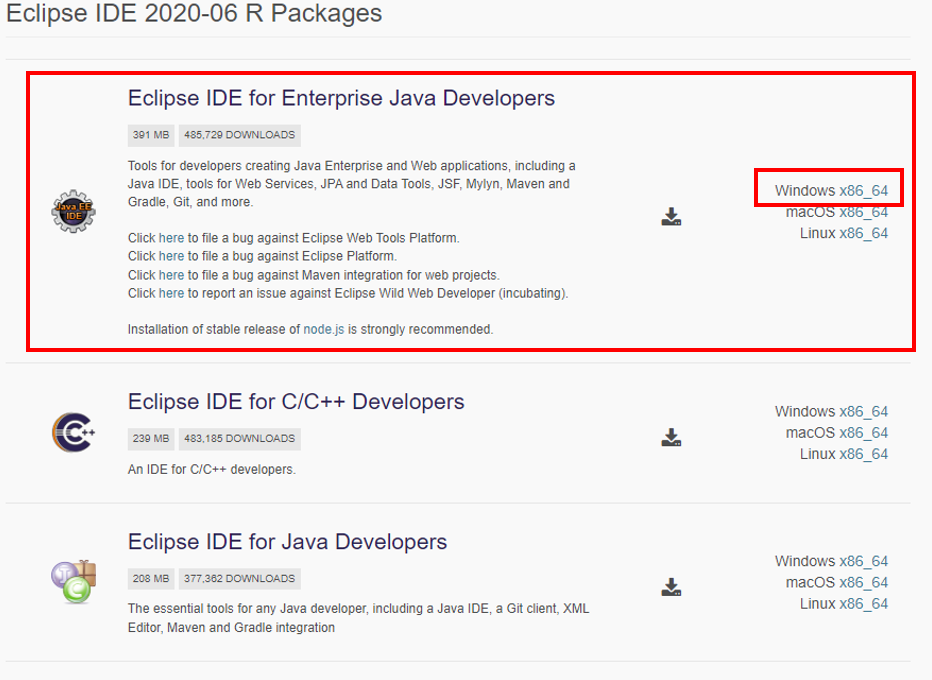Click the 'Eclipse IDE 2020-06 R Packages' heading

click(x=194, y=13)
